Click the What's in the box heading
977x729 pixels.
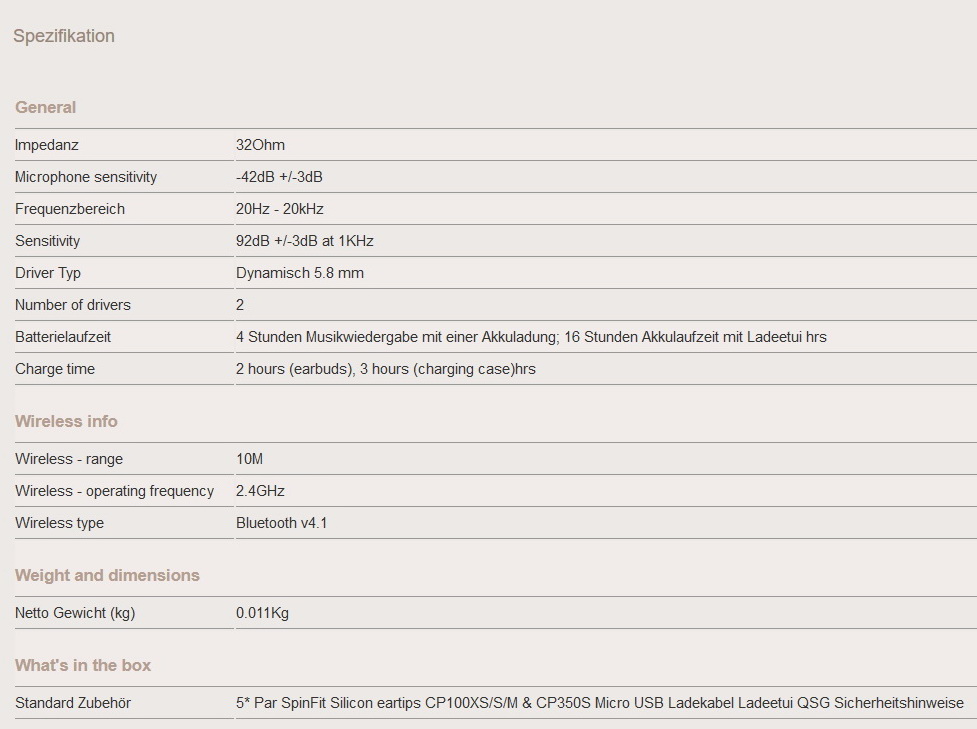[83, 665]
